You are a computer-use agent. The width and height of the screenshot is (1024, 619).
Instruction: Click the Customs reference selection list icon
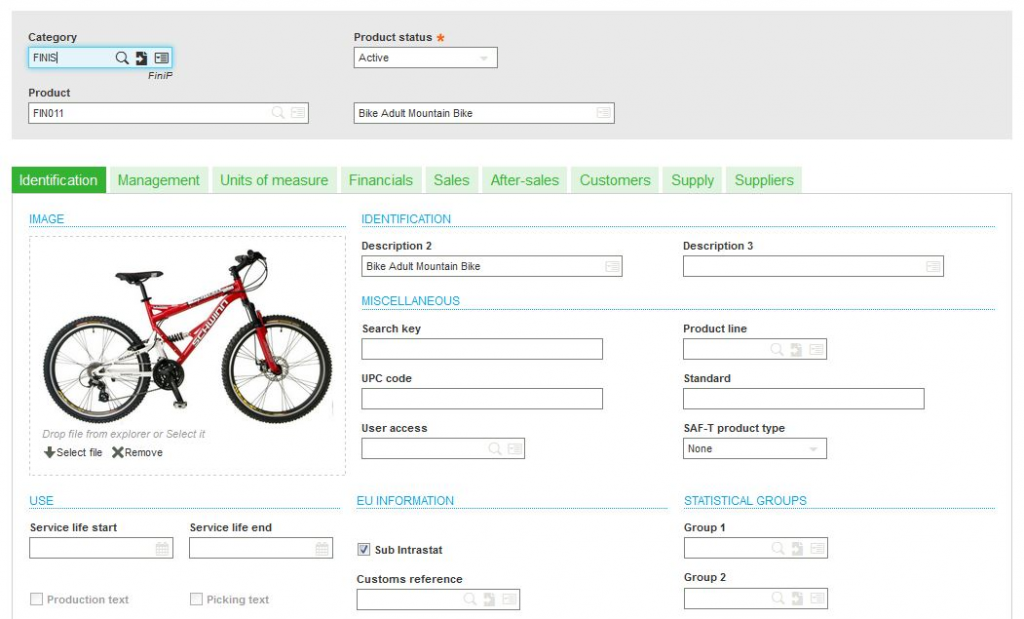pos(509,599)
